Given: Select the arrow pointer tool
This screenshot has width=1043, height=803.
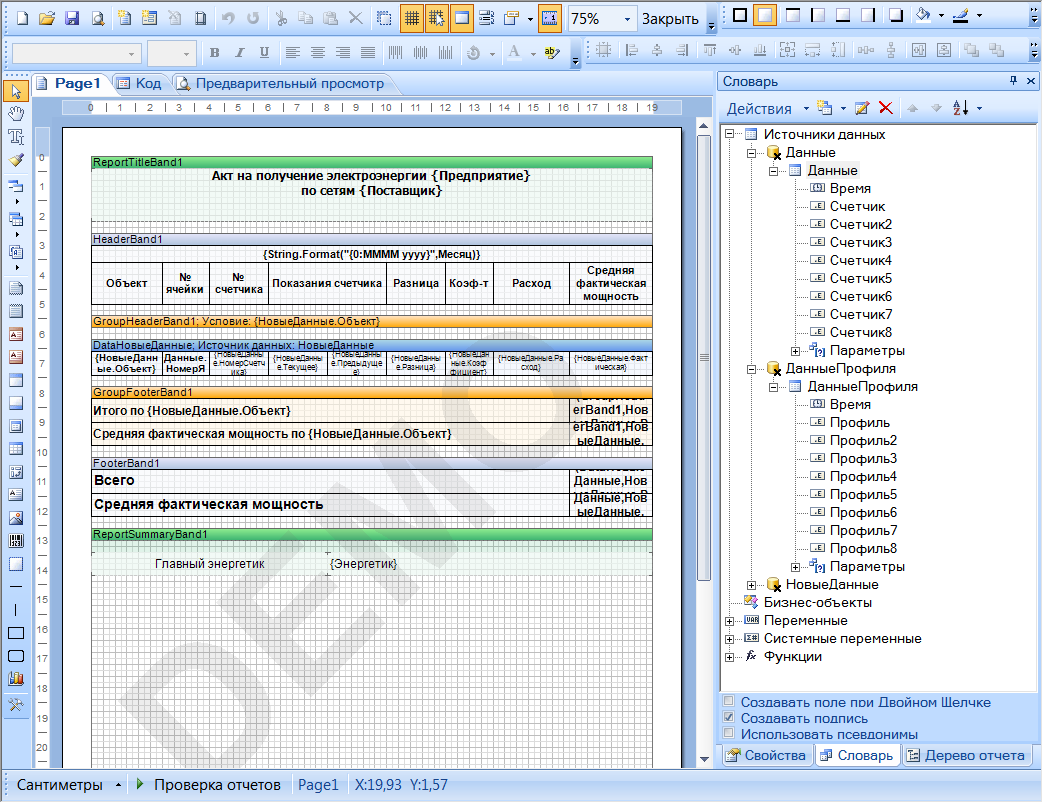Looking at the screenshot, I should click(x=16, y=91).
